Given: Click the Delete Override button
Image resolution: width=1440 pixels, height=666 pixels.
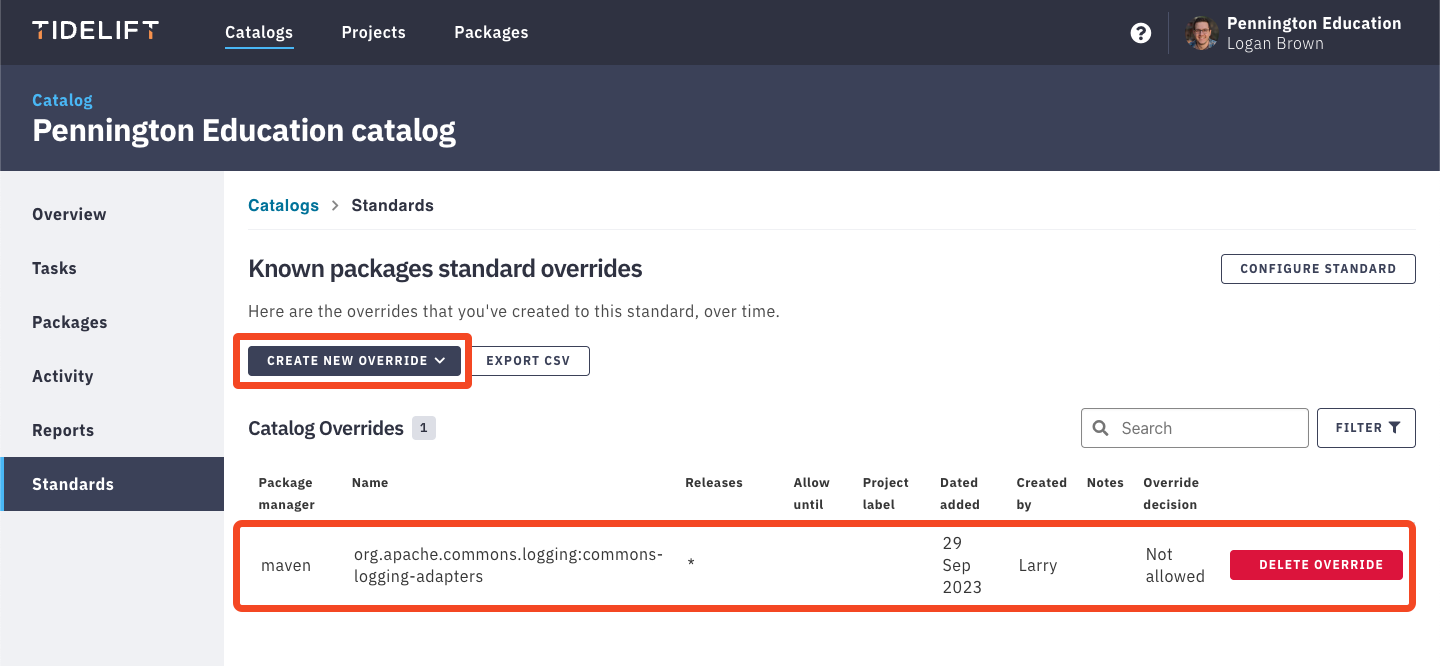Looking at the screenshot, I should (1316, 565).
